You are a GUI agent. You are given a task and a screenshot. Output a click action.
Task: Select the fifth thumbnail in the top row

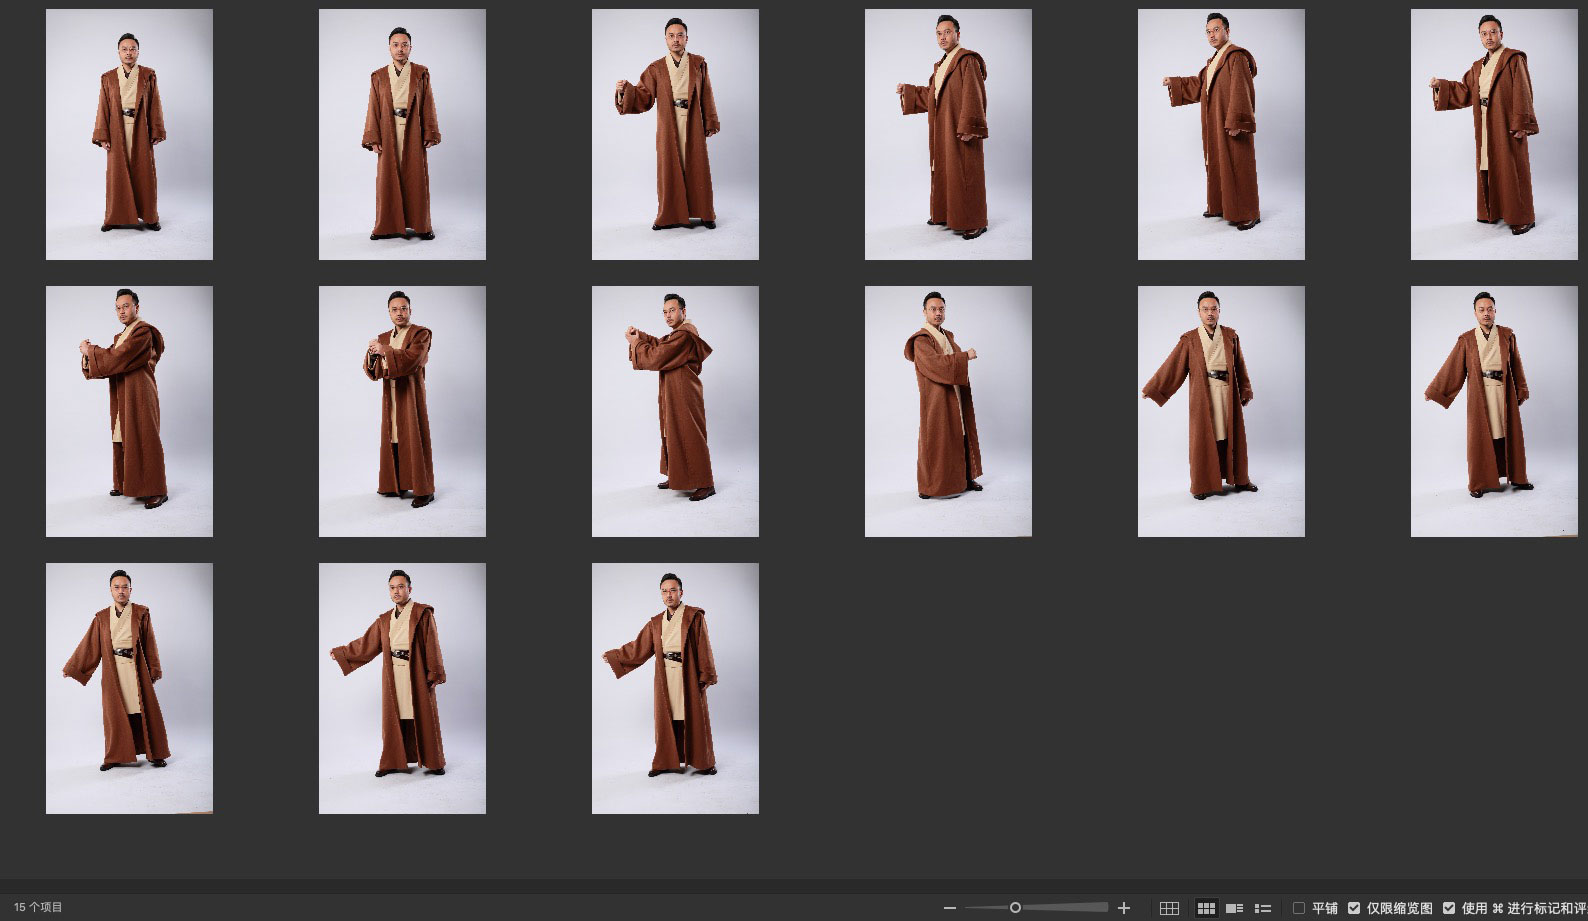pyautogui.click(x=1221, y=135)
